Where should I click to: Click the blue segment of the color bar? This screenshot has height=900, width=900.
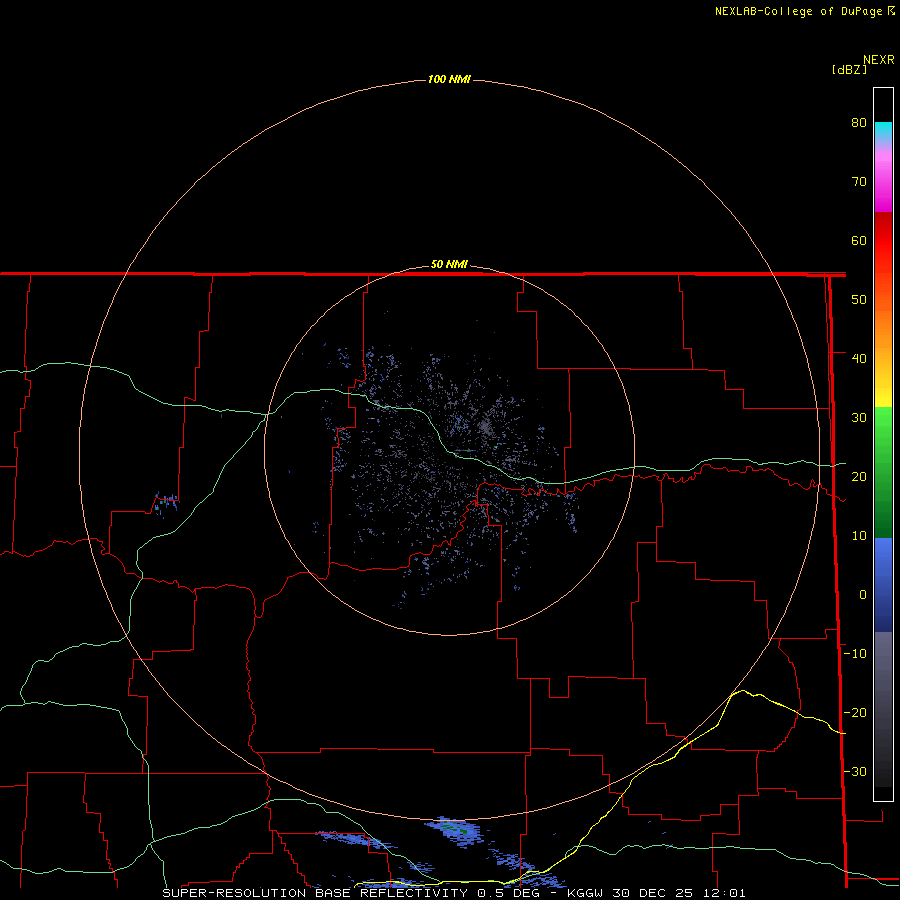click(x=883, y=585)
